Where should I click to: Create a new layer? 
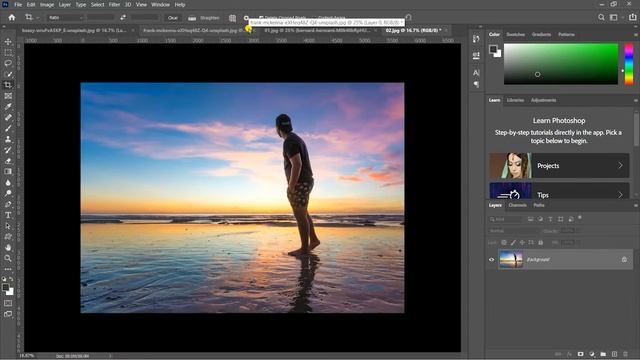[614, 354]
